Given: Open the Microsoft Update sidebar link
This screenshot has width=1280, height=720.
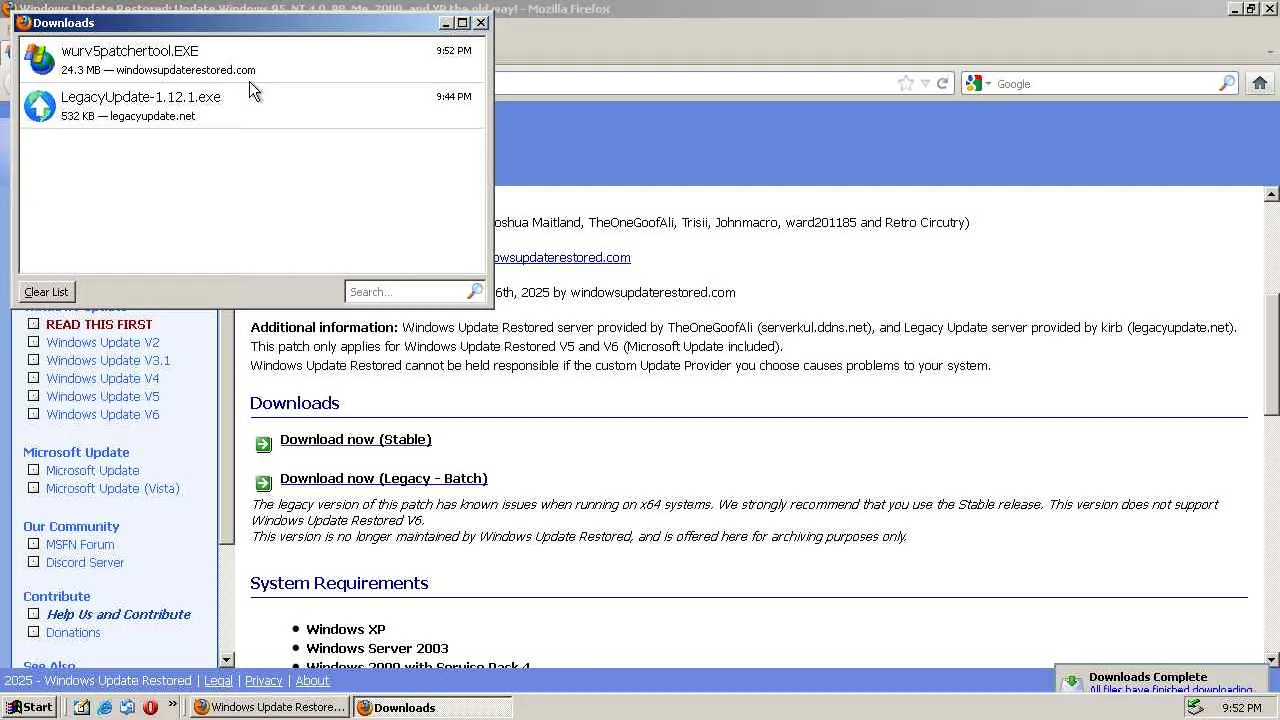Looking at the screenshot, I should 93,470.
